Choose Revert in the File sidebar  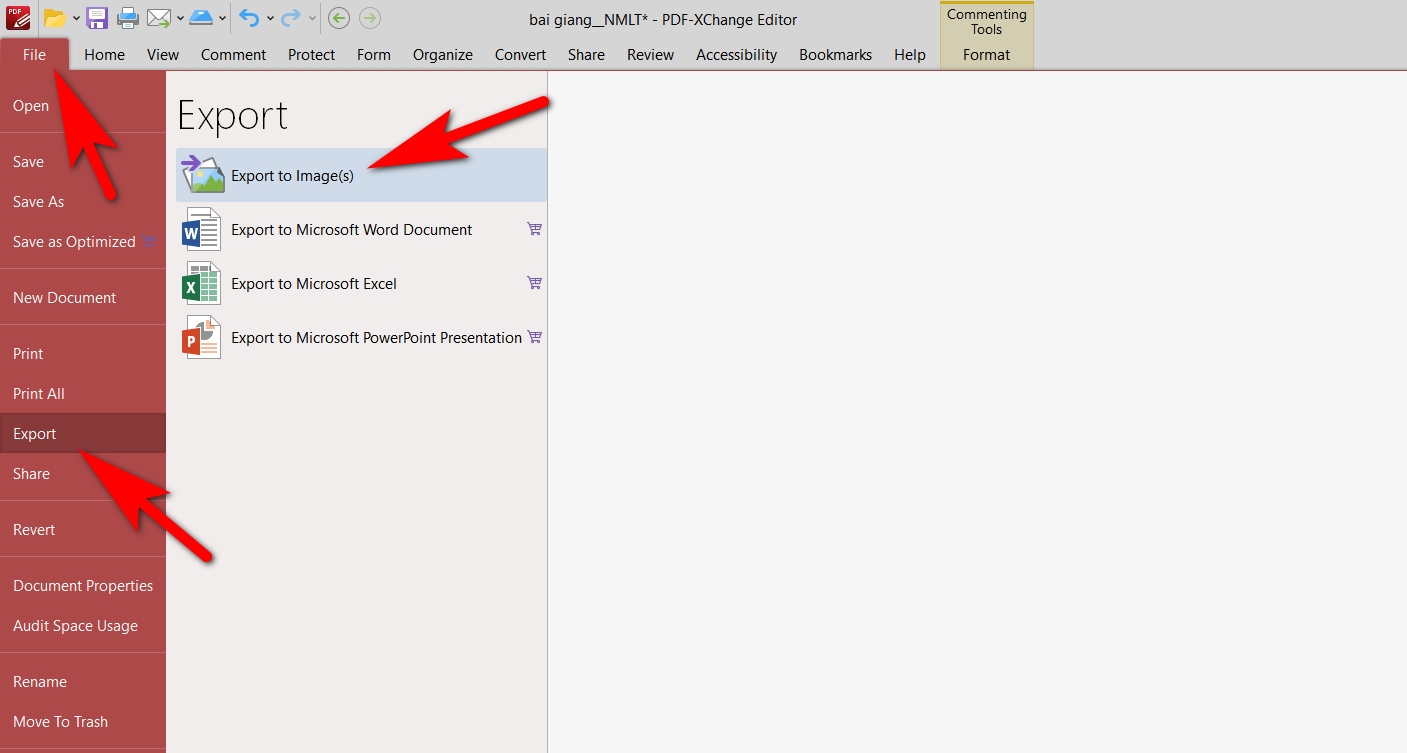coord(83,530)
